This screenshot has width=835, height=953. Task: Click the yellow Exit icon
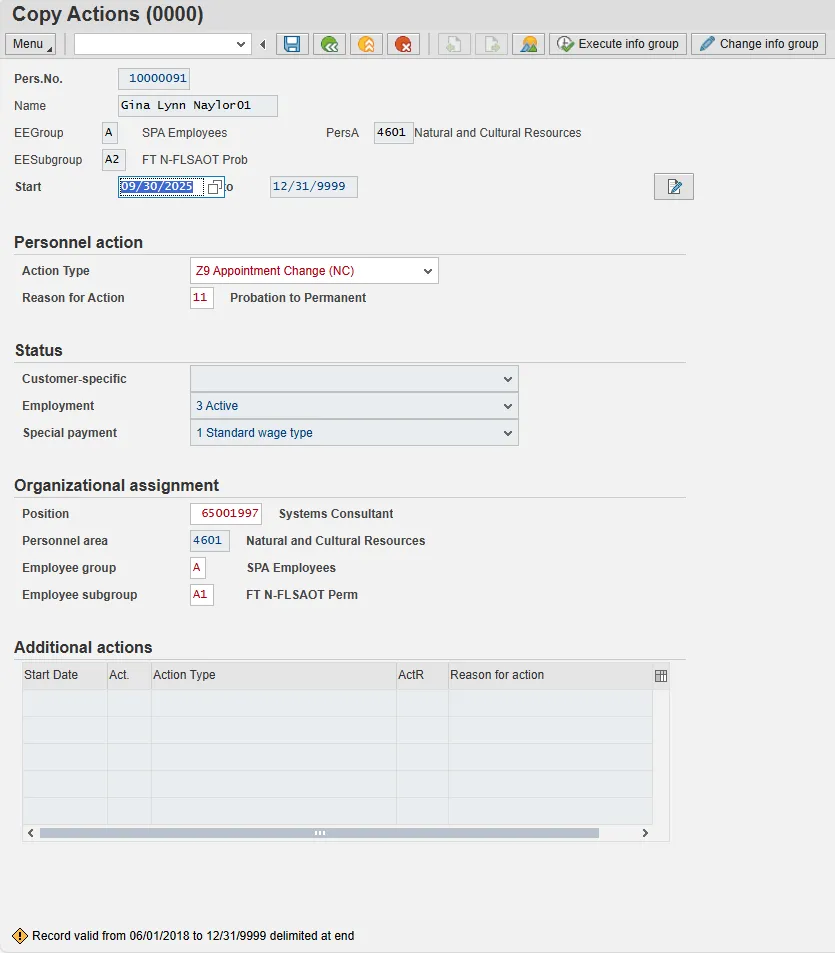tap(366, 44)
